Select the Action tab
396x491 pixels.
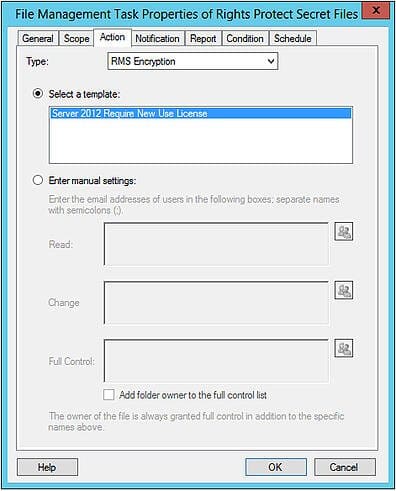click(x=112, y=37)
